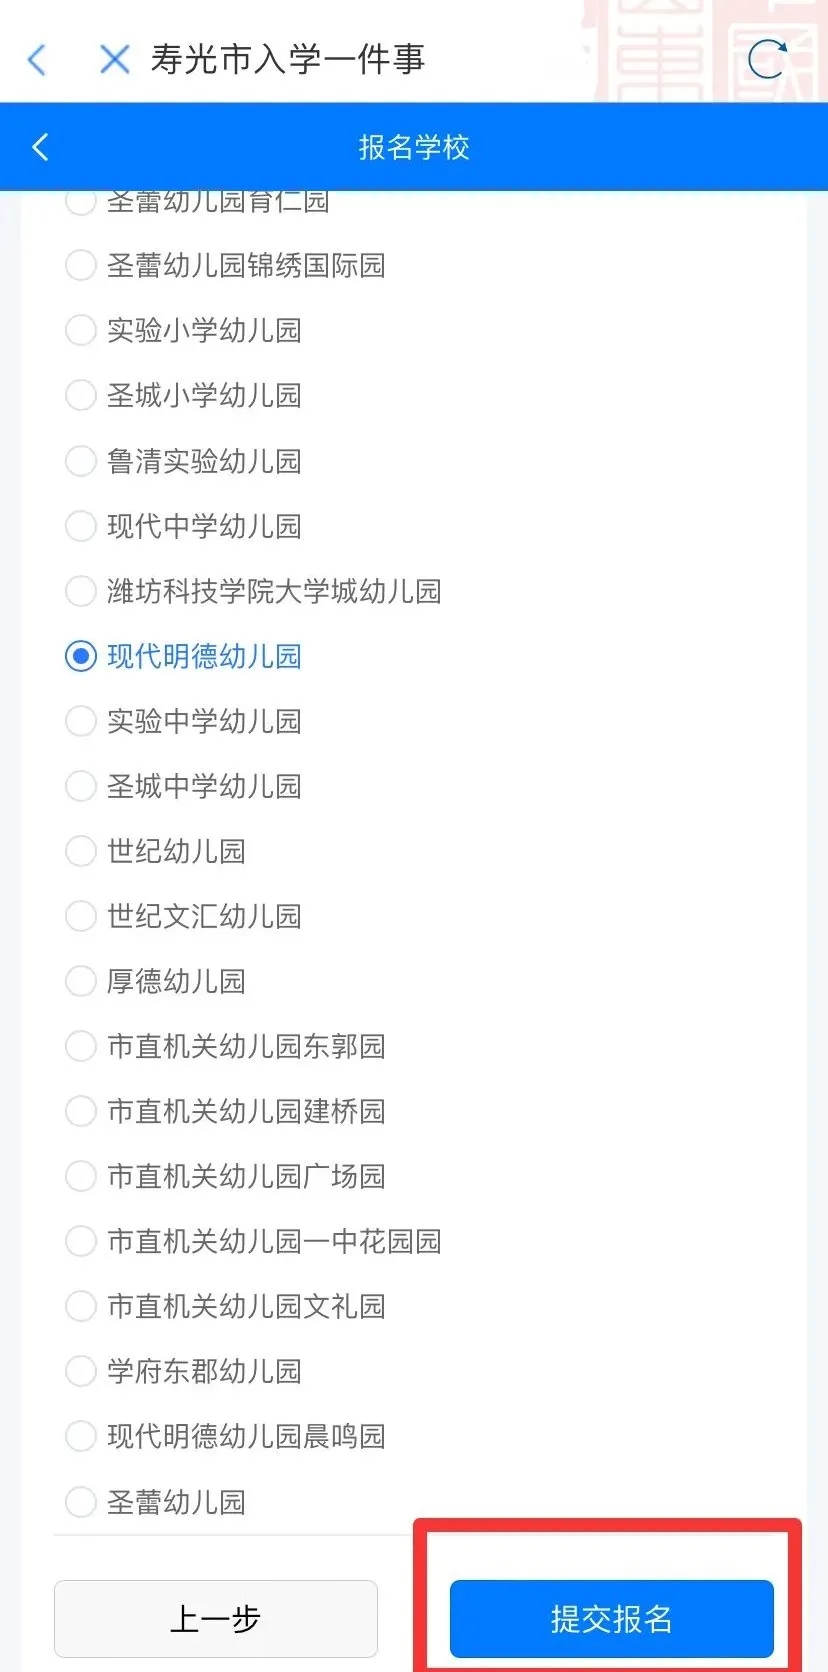Pick 市直机关幼儿园东郭园
Screen dimensions: 828x1672
(x=80, y=1046)
